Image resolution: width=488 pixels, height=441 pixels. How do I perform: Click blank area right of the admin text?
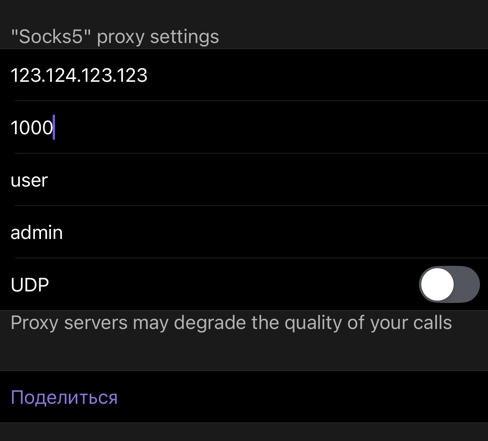pyautogui.click(x=275, y=232)
